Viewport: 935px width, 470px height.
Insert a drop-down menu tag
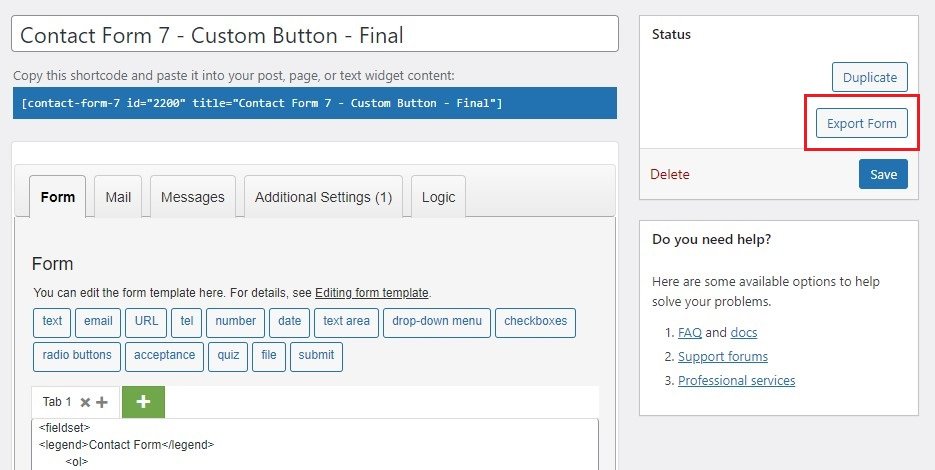click(436, 322)
